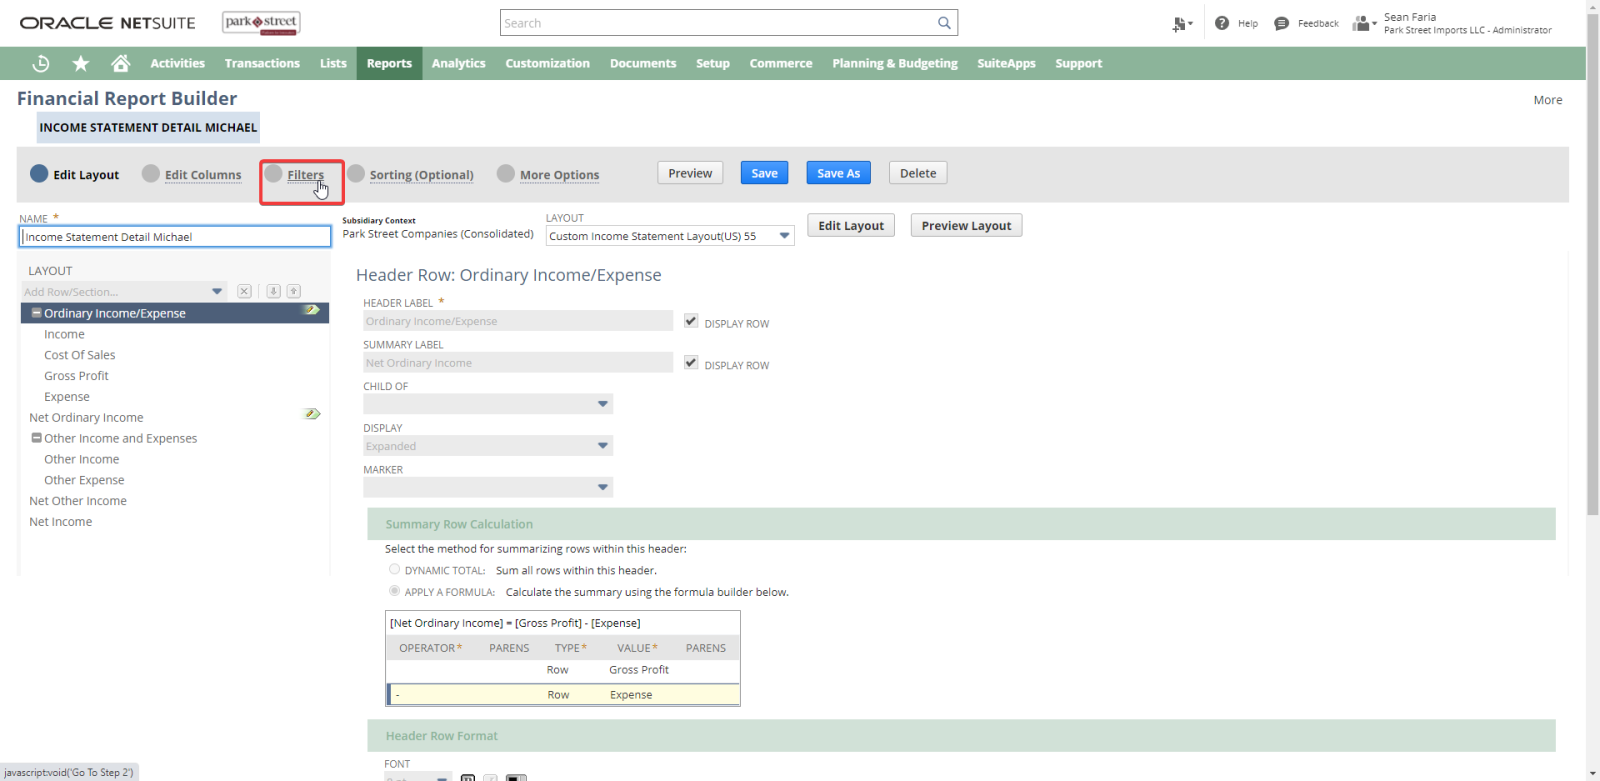
Task: Open the SuiteApps menu
Action: coord(1006,63)
